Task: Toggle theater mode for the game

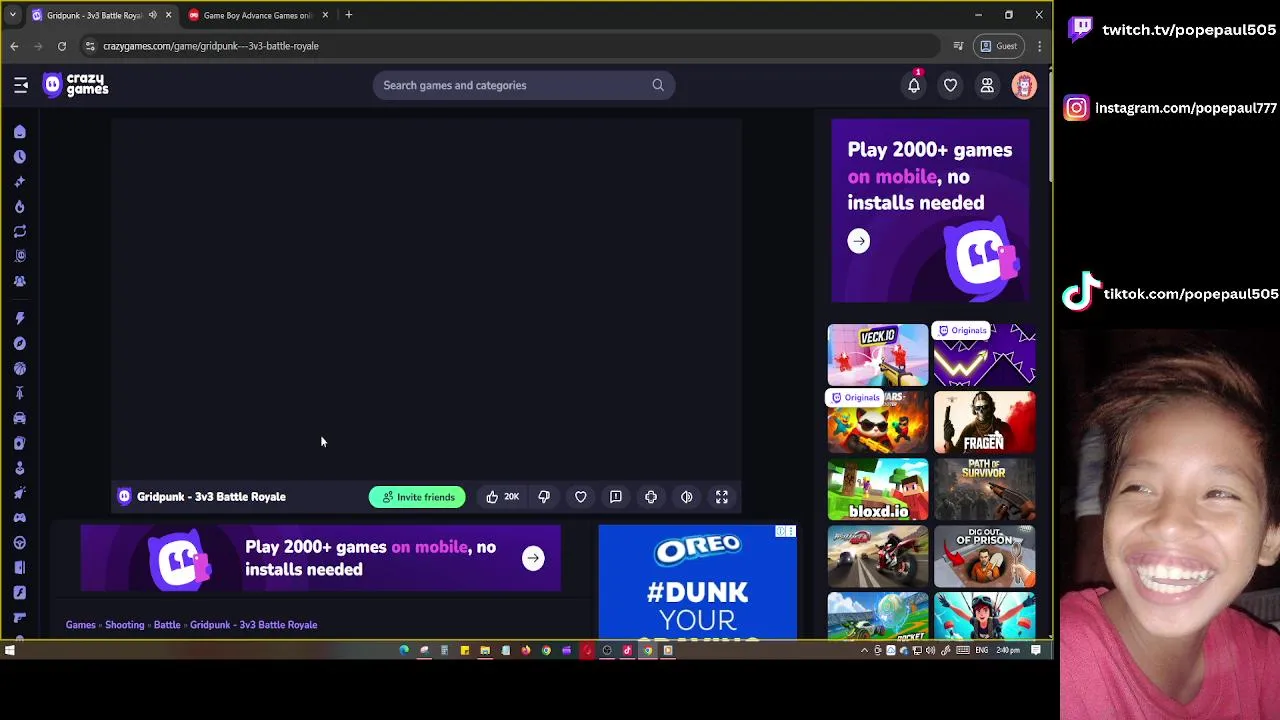Action: tap(687, 497)
